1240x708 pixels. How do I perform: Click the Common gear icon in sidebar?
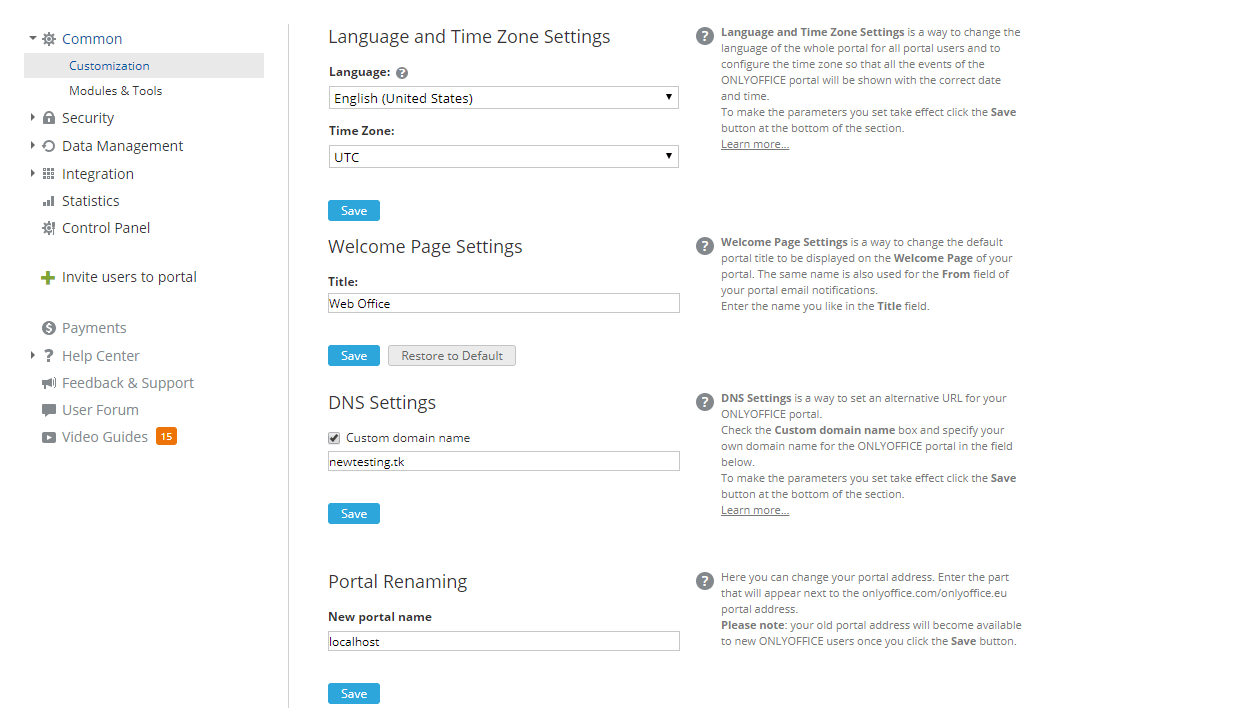click(49, 39)
